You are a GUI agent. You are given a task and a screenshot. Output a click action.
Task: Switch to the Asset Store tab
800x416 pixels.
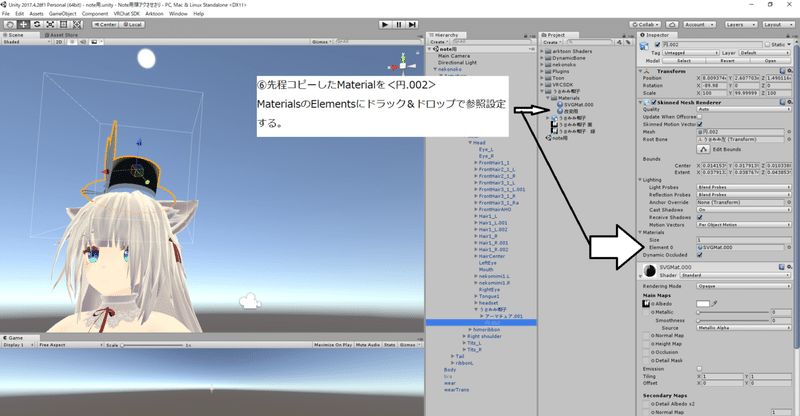61,35
